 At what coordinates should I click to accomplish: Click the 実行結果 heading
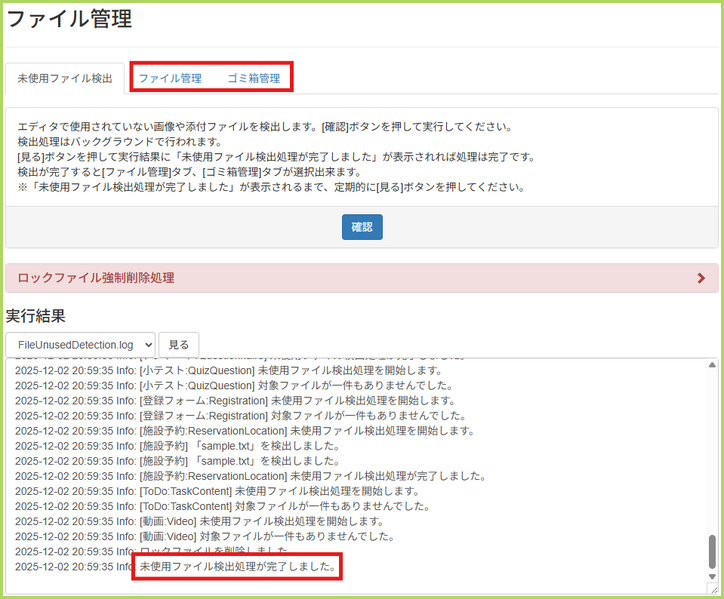click(x=36, y=316)
